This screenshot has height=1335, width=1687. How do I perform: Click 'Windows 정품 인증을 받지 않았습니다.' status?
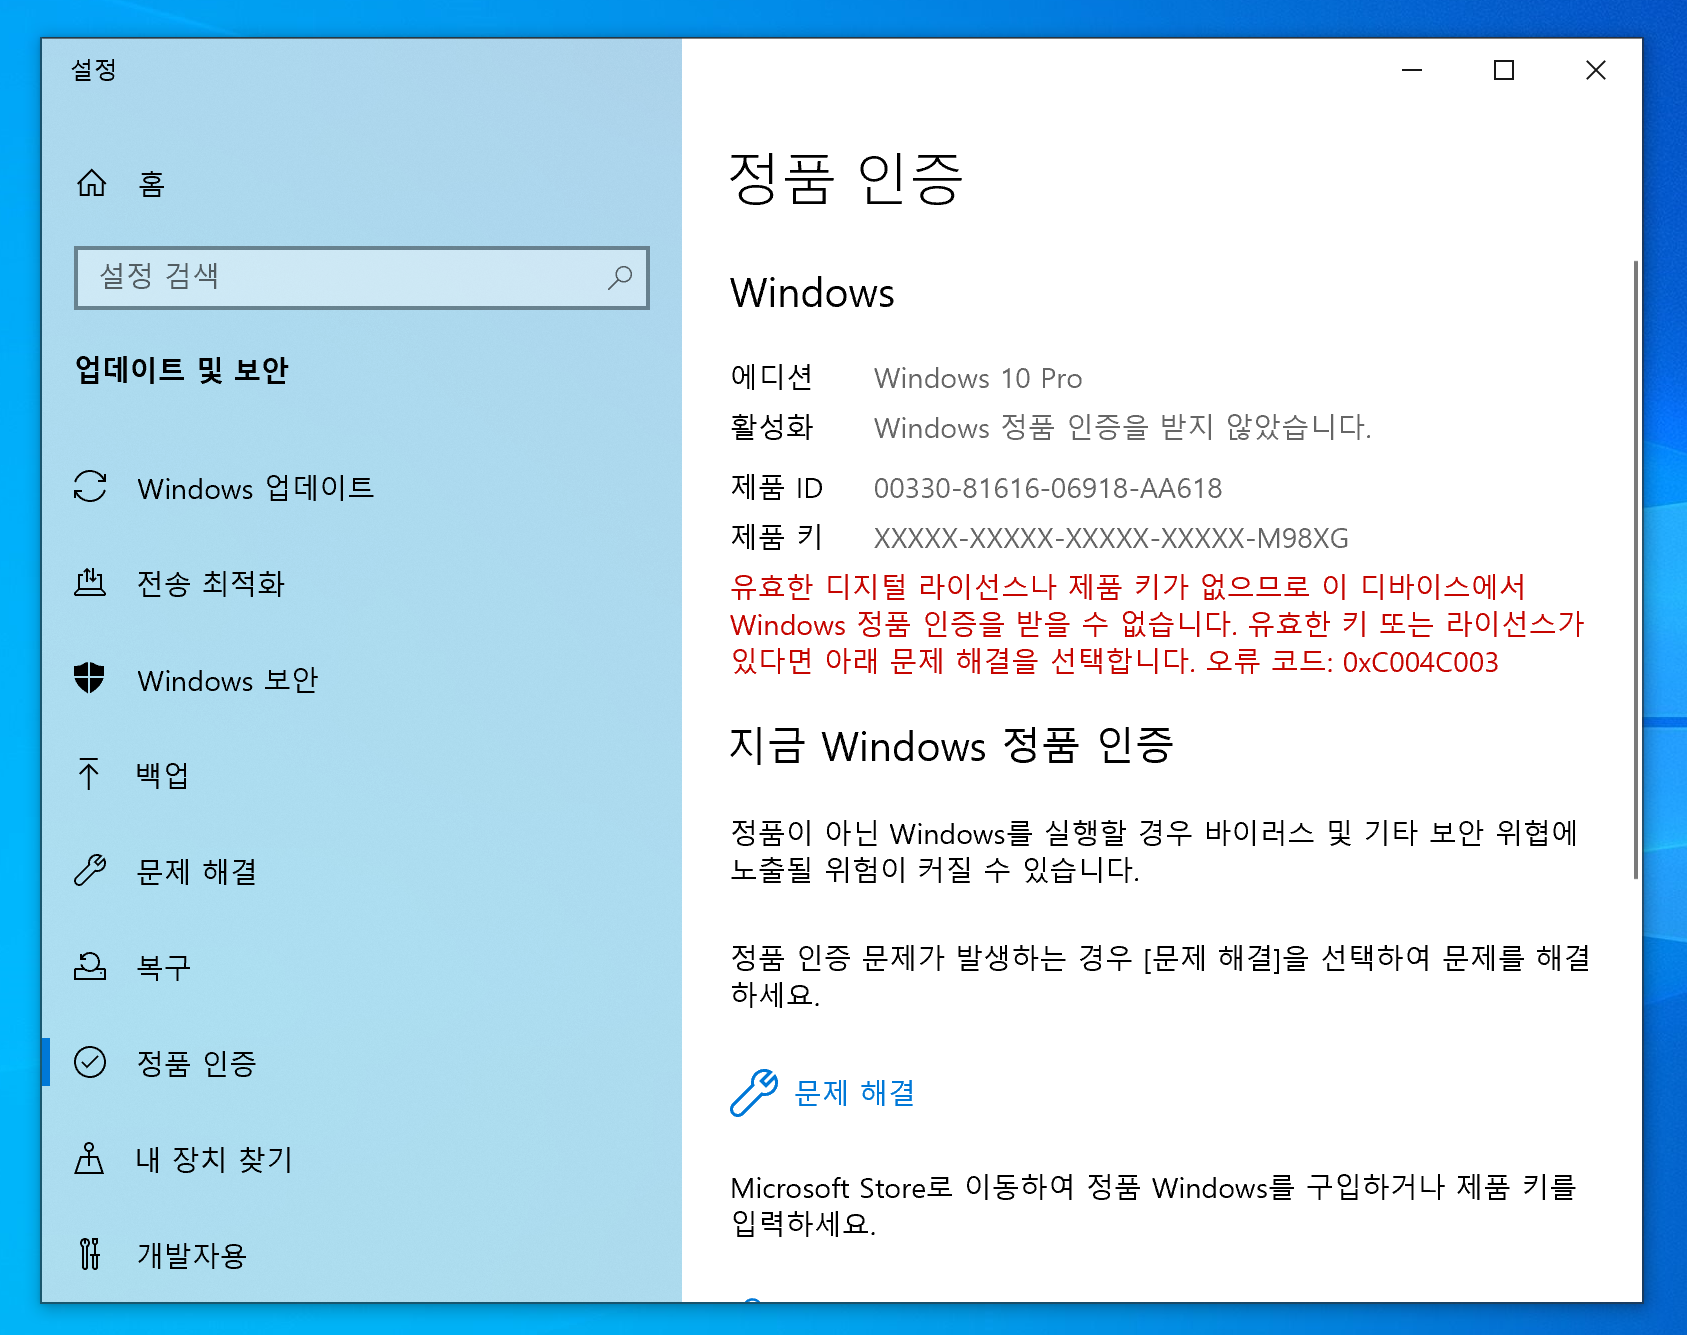1123,428
